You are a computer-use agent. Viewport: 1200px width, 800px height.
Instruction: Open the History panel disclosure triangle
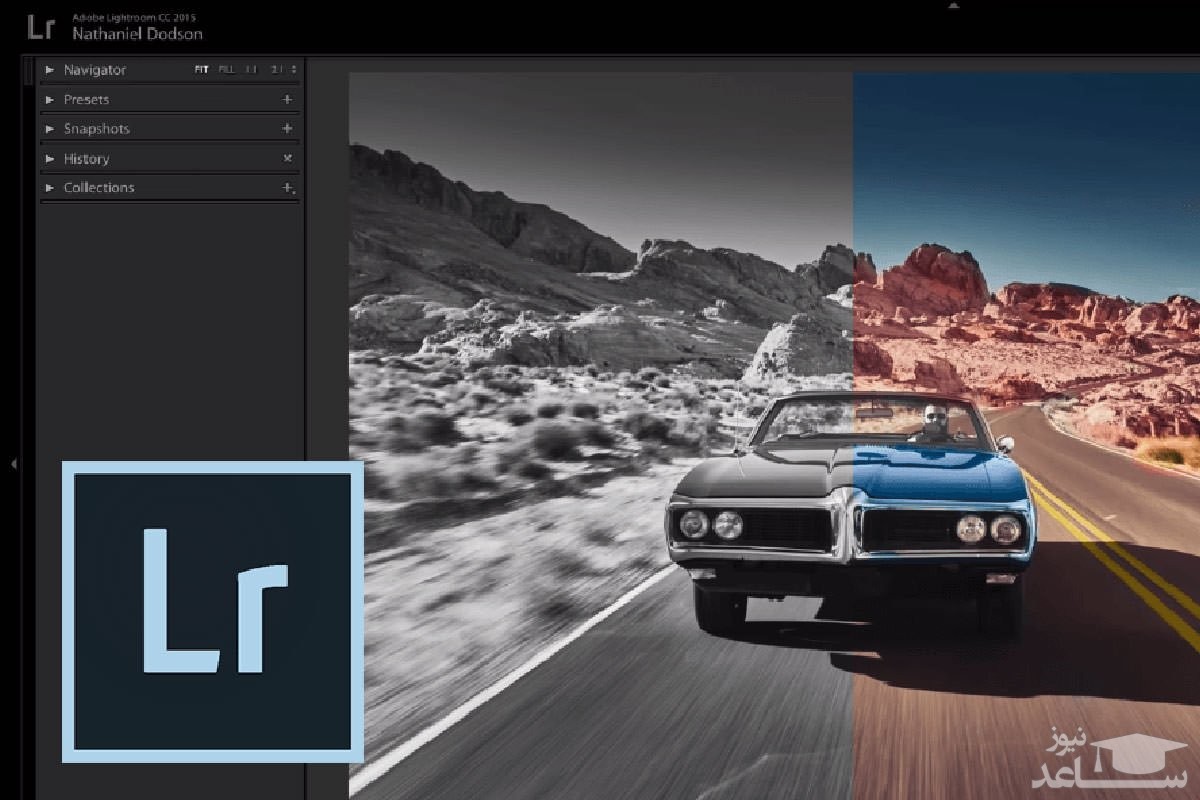tap(50, 159)
